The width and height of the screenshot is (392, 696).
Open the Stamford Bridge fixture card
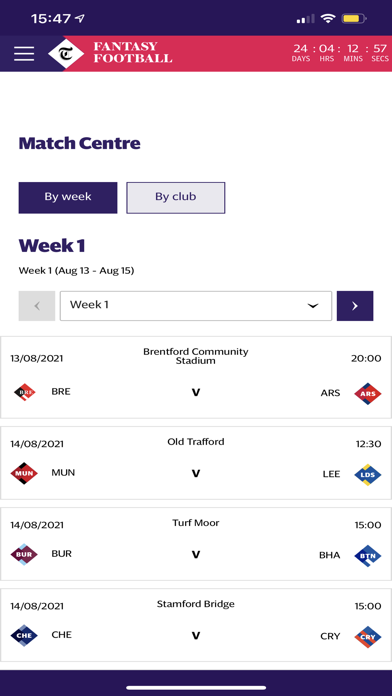click(x=196, y=625)
